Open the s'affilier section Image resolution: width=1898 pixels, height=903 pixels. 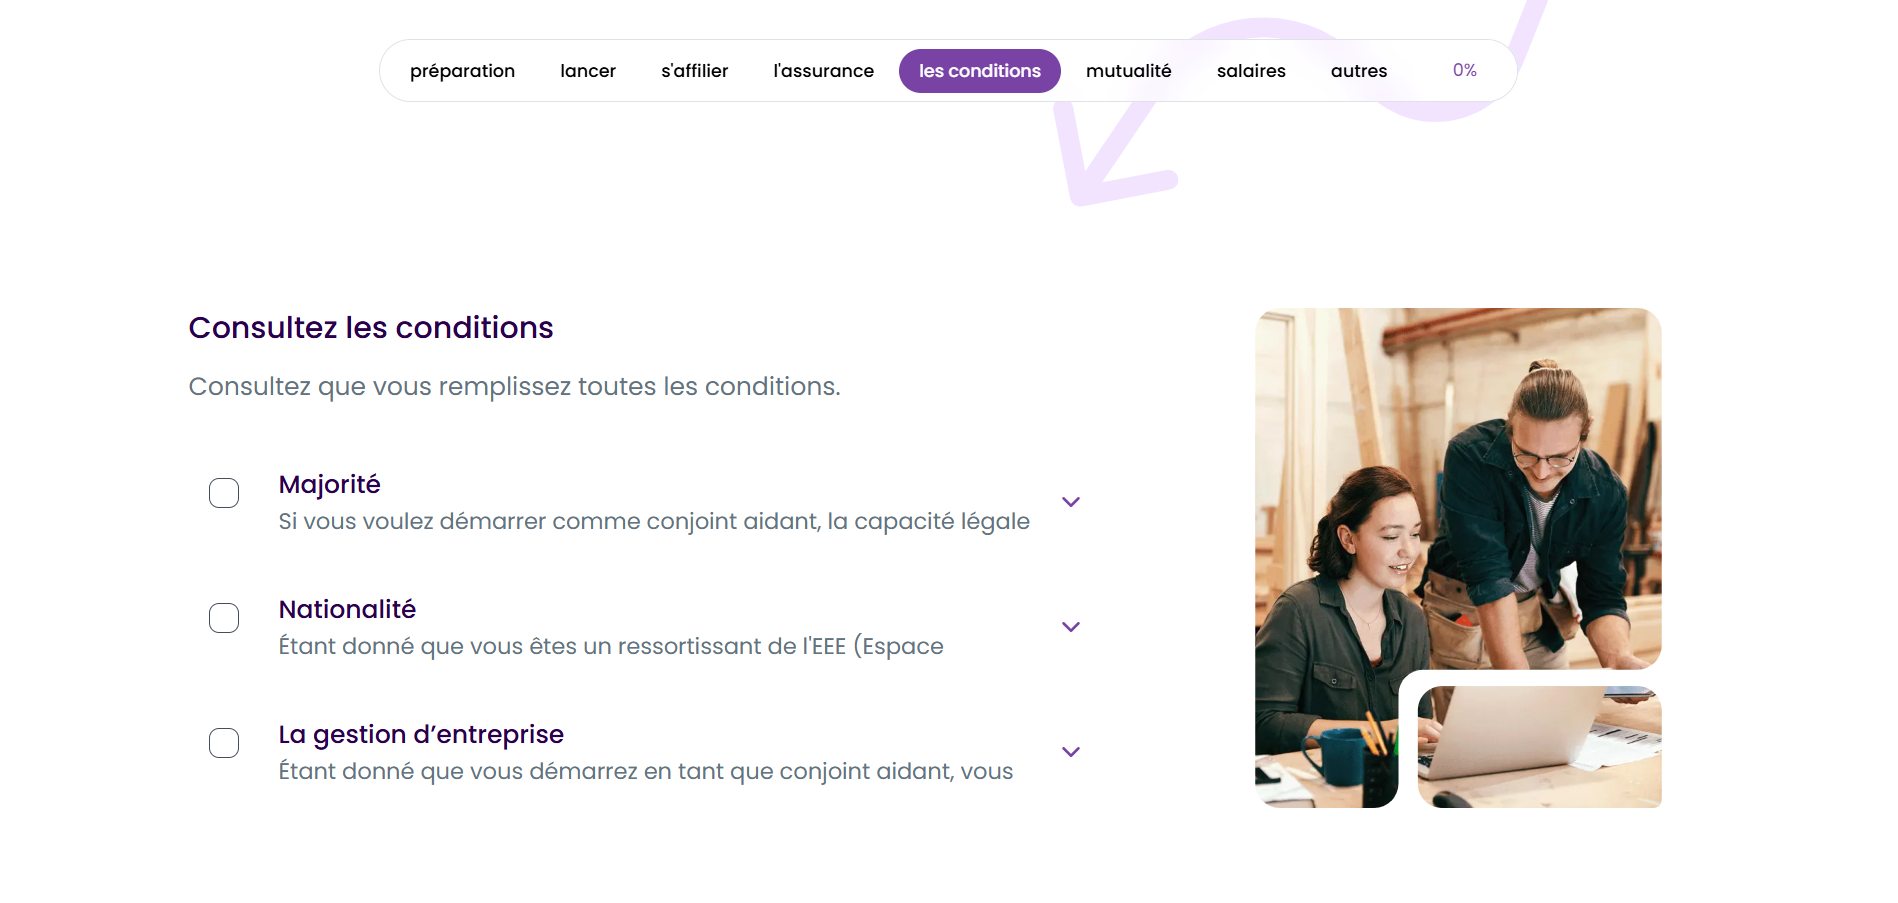pos(694,70)
